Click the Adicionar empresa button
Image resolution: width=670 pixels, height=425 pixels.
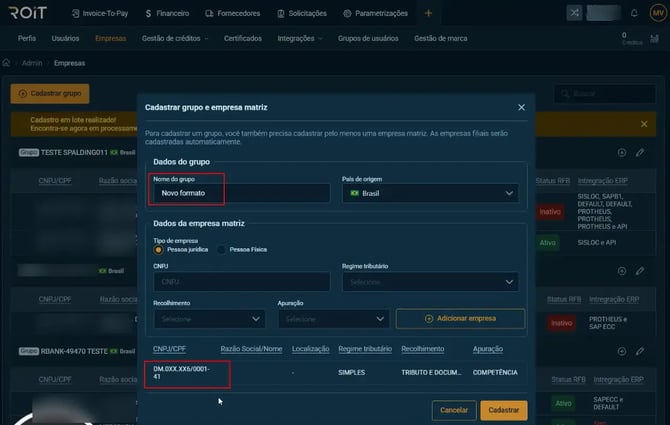(460, 318)
